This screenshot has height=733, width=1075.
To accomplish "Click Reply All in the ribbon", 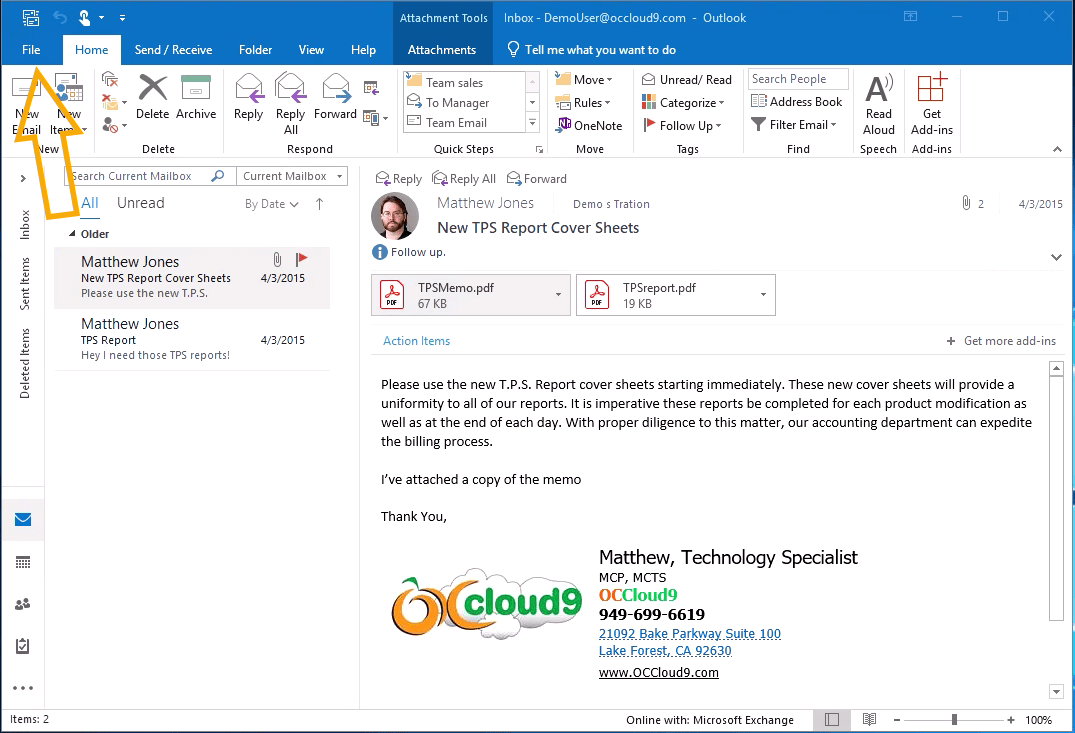I will [x=291, y=104].
